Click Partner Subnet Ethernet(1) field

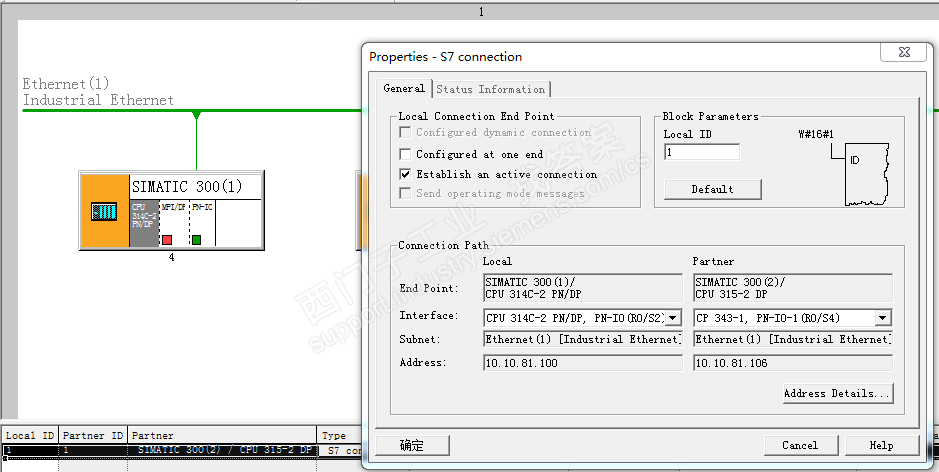coord(793,339)
